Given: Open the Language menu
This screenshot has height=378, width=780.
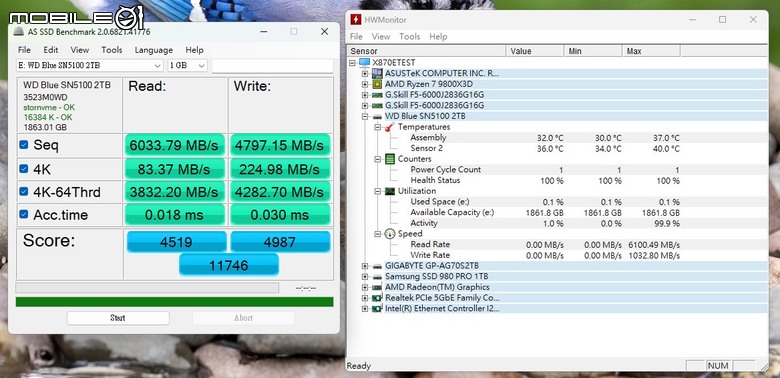Looking at the screenshot, I should 154,50.
